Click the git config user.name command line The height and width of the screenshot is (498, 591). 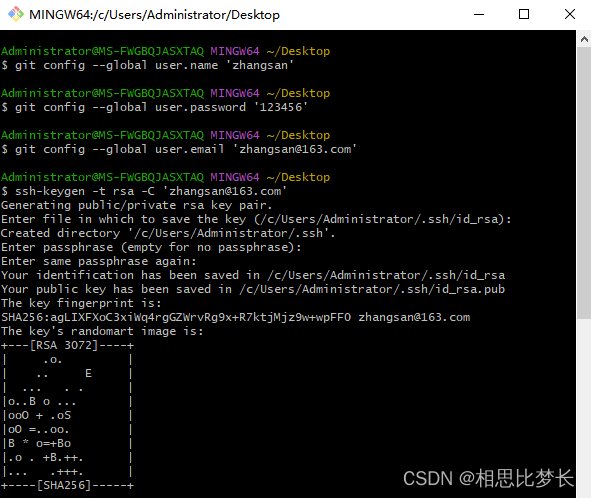click(147, 65)
